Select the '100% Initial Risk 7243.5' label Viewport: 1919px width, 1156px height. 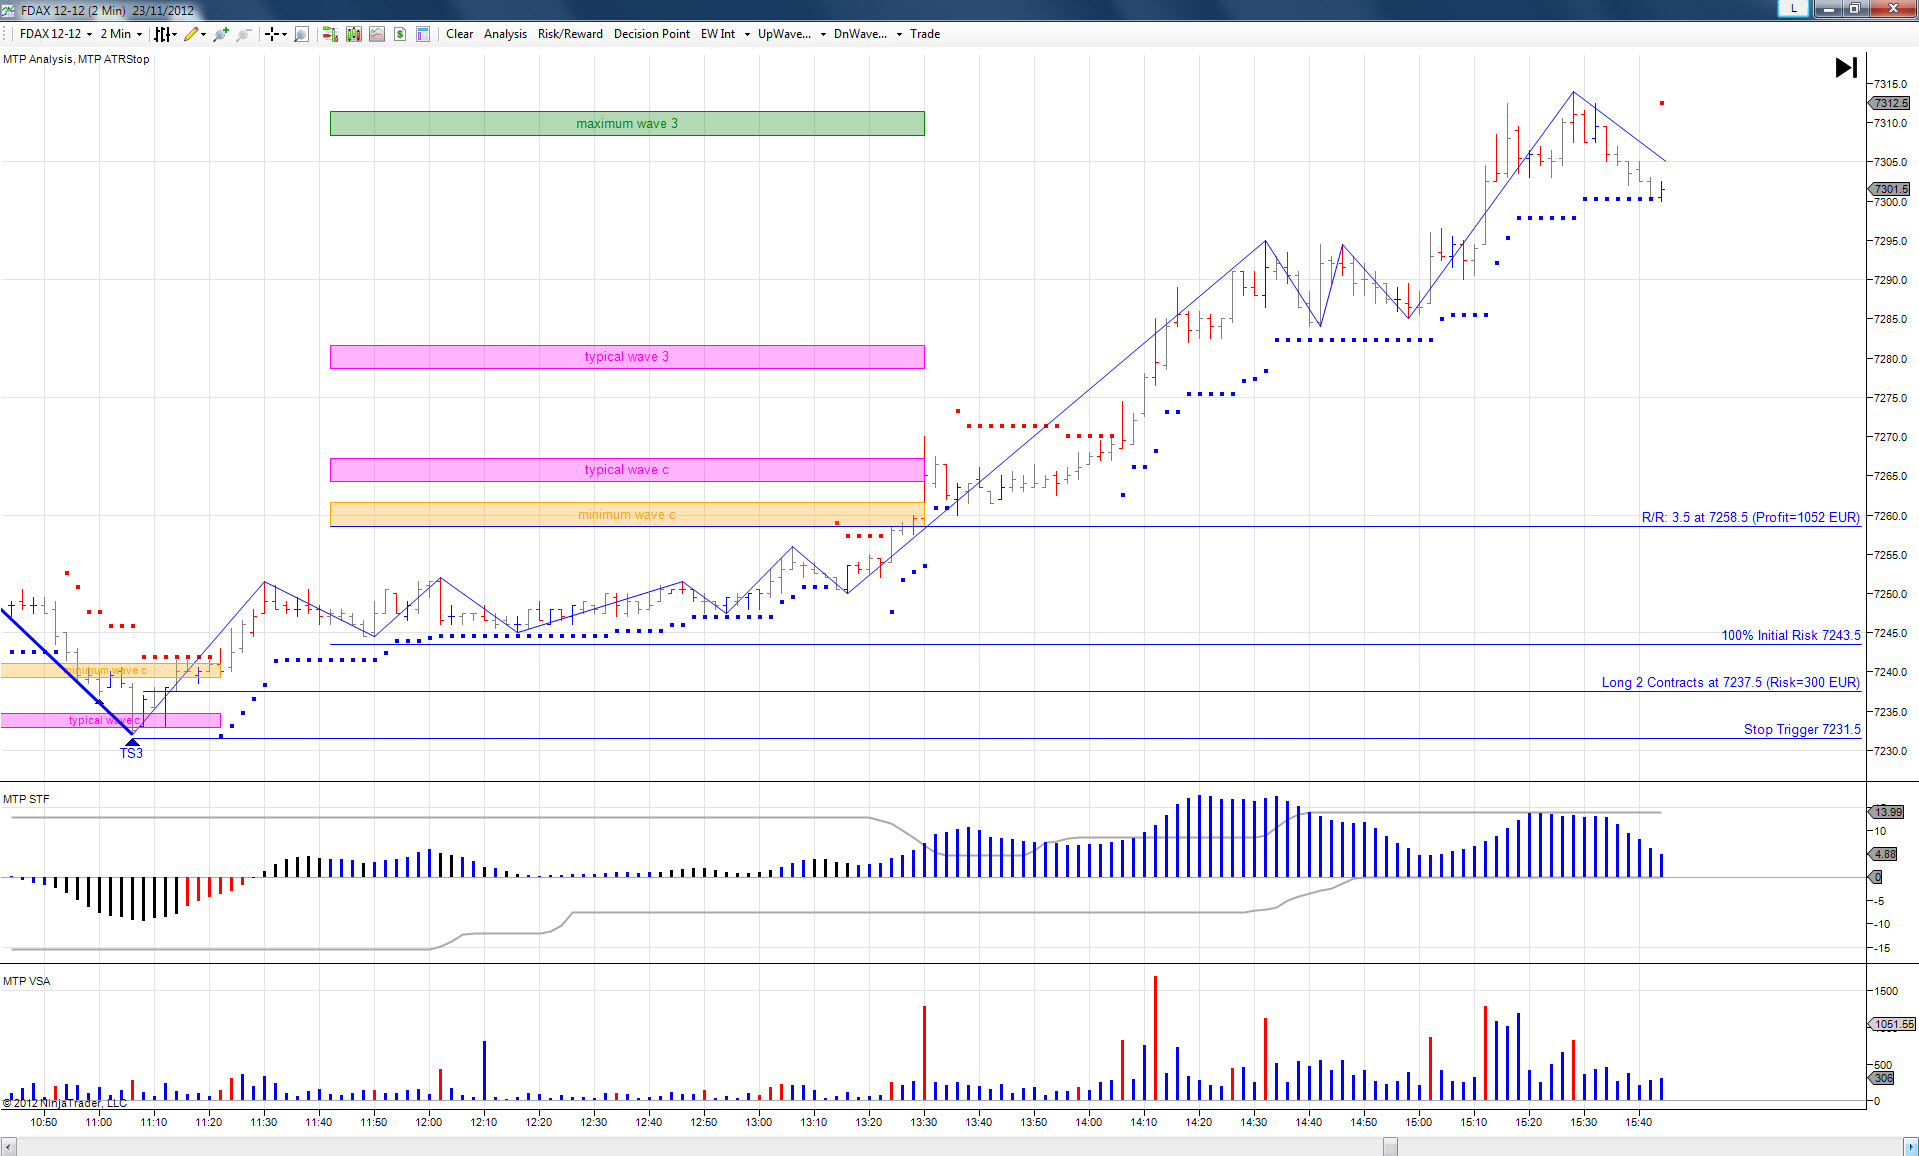[1791, 635]
